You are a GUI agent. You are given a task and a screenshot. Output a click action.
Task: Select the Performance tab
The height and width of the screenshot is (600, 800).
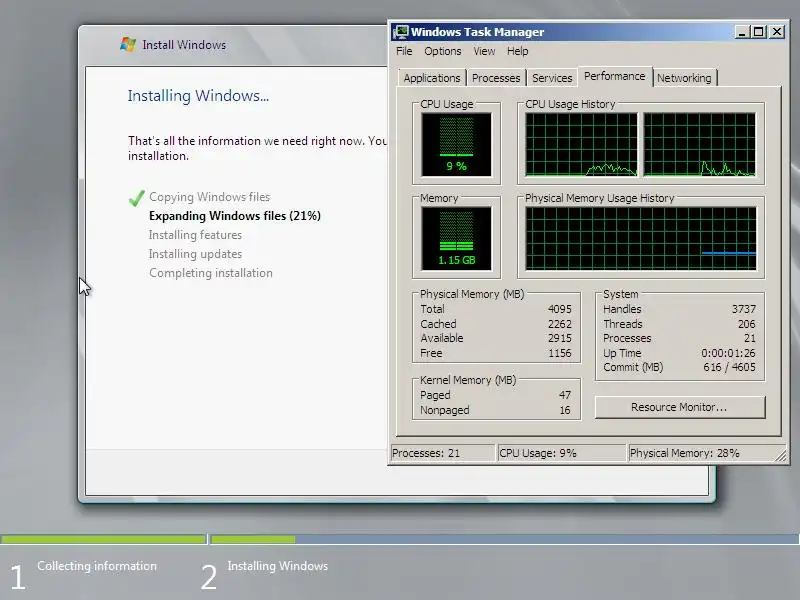(x=614, y=77)
